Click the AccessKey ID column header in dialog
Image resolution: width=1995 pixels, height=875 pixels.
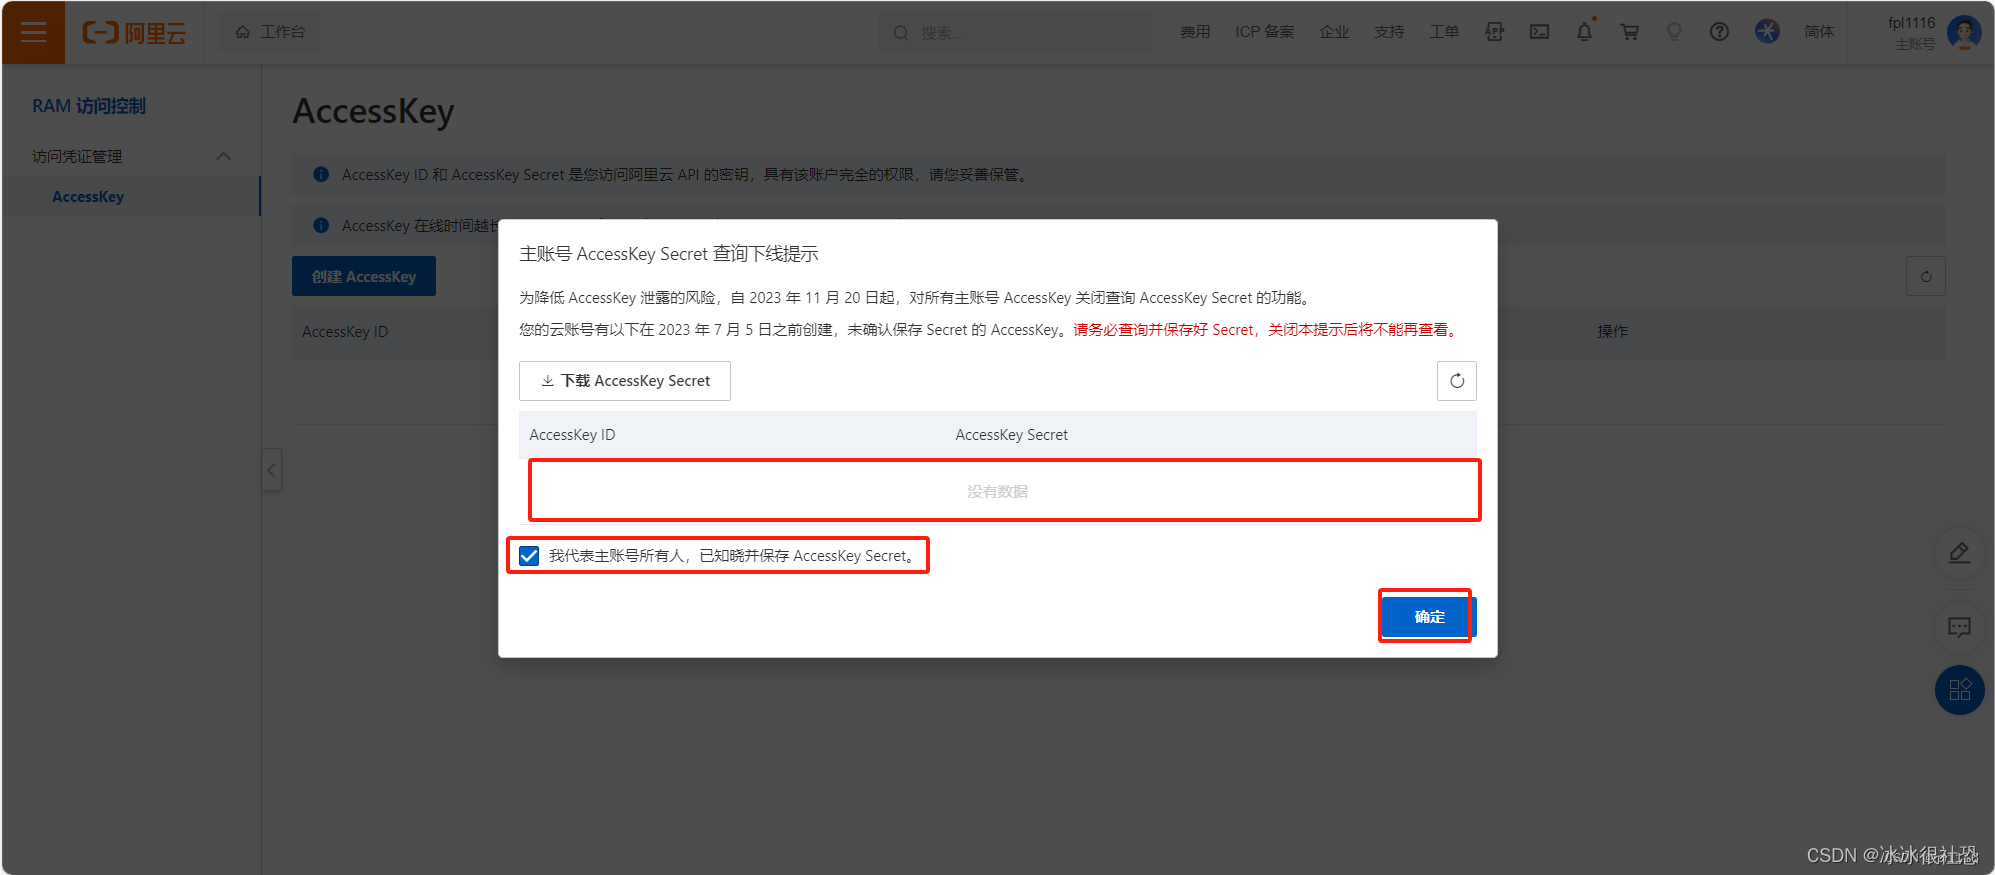pyautogui.click(x=572, y=435)
